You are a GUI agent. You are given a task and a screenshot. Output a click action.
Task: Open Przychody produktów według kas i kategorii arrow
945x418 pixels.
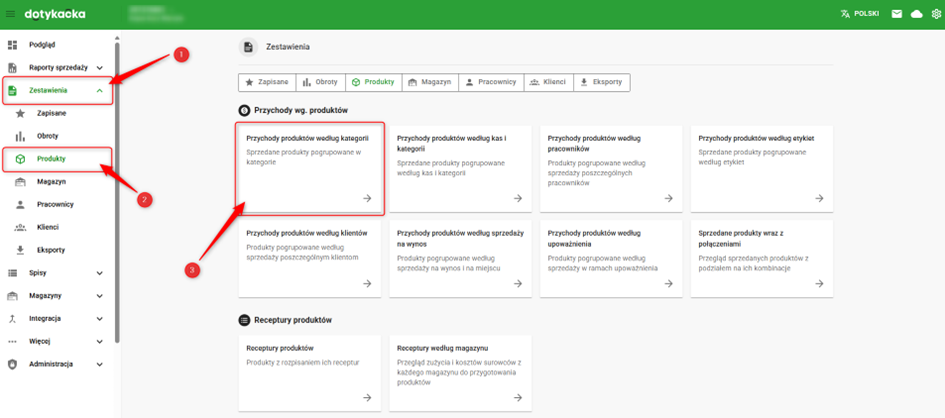[x=518, y=198]
